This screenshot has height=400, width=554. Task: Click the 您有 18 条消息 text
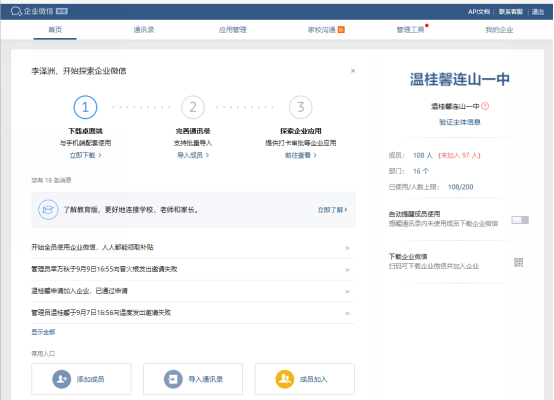click(51, 180)
